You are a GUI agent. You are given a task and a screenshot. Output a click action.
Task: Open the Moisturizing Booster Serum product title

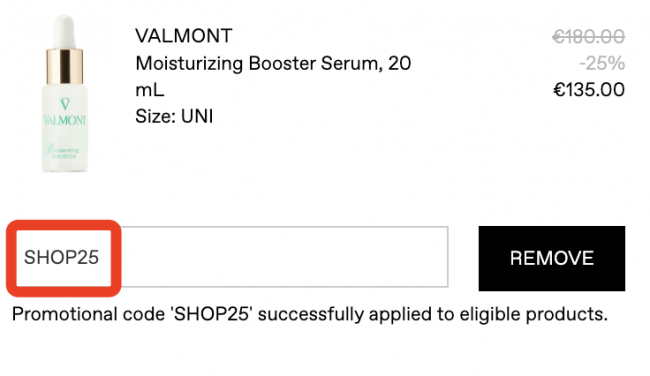(273, 77)
